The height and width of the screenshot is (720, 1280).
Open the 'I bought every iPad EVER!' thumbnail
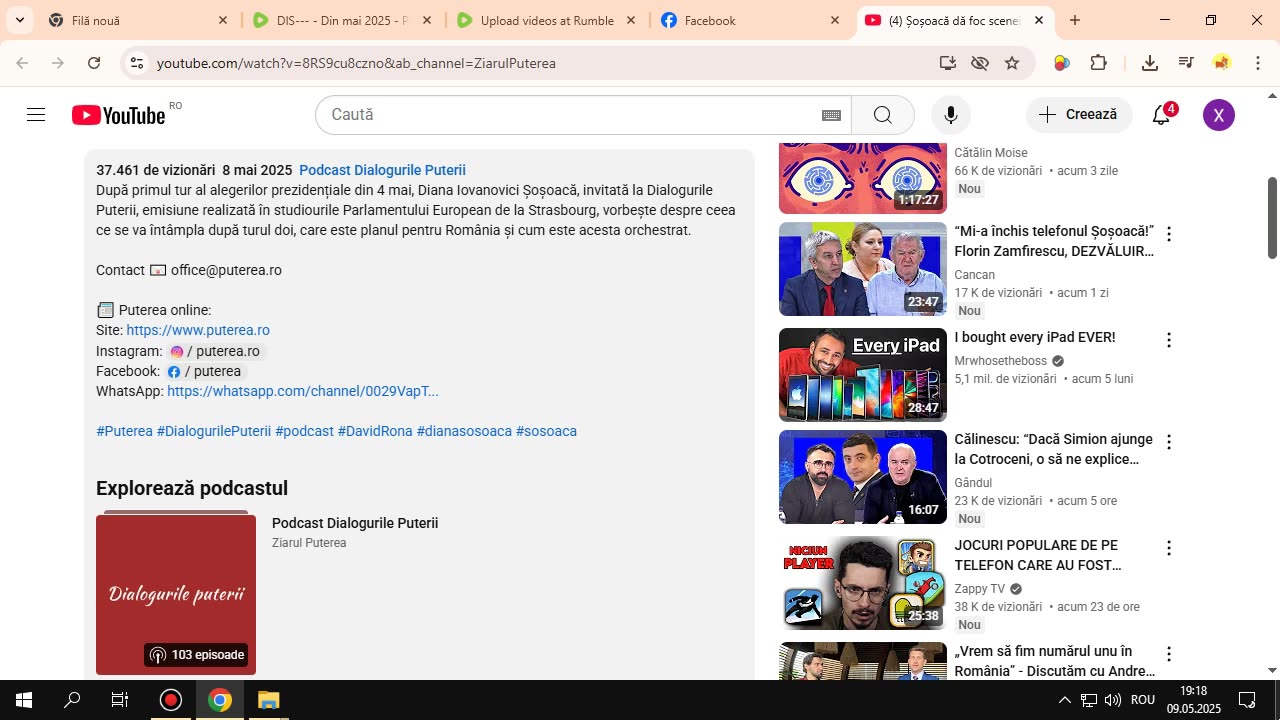[862, 375]
